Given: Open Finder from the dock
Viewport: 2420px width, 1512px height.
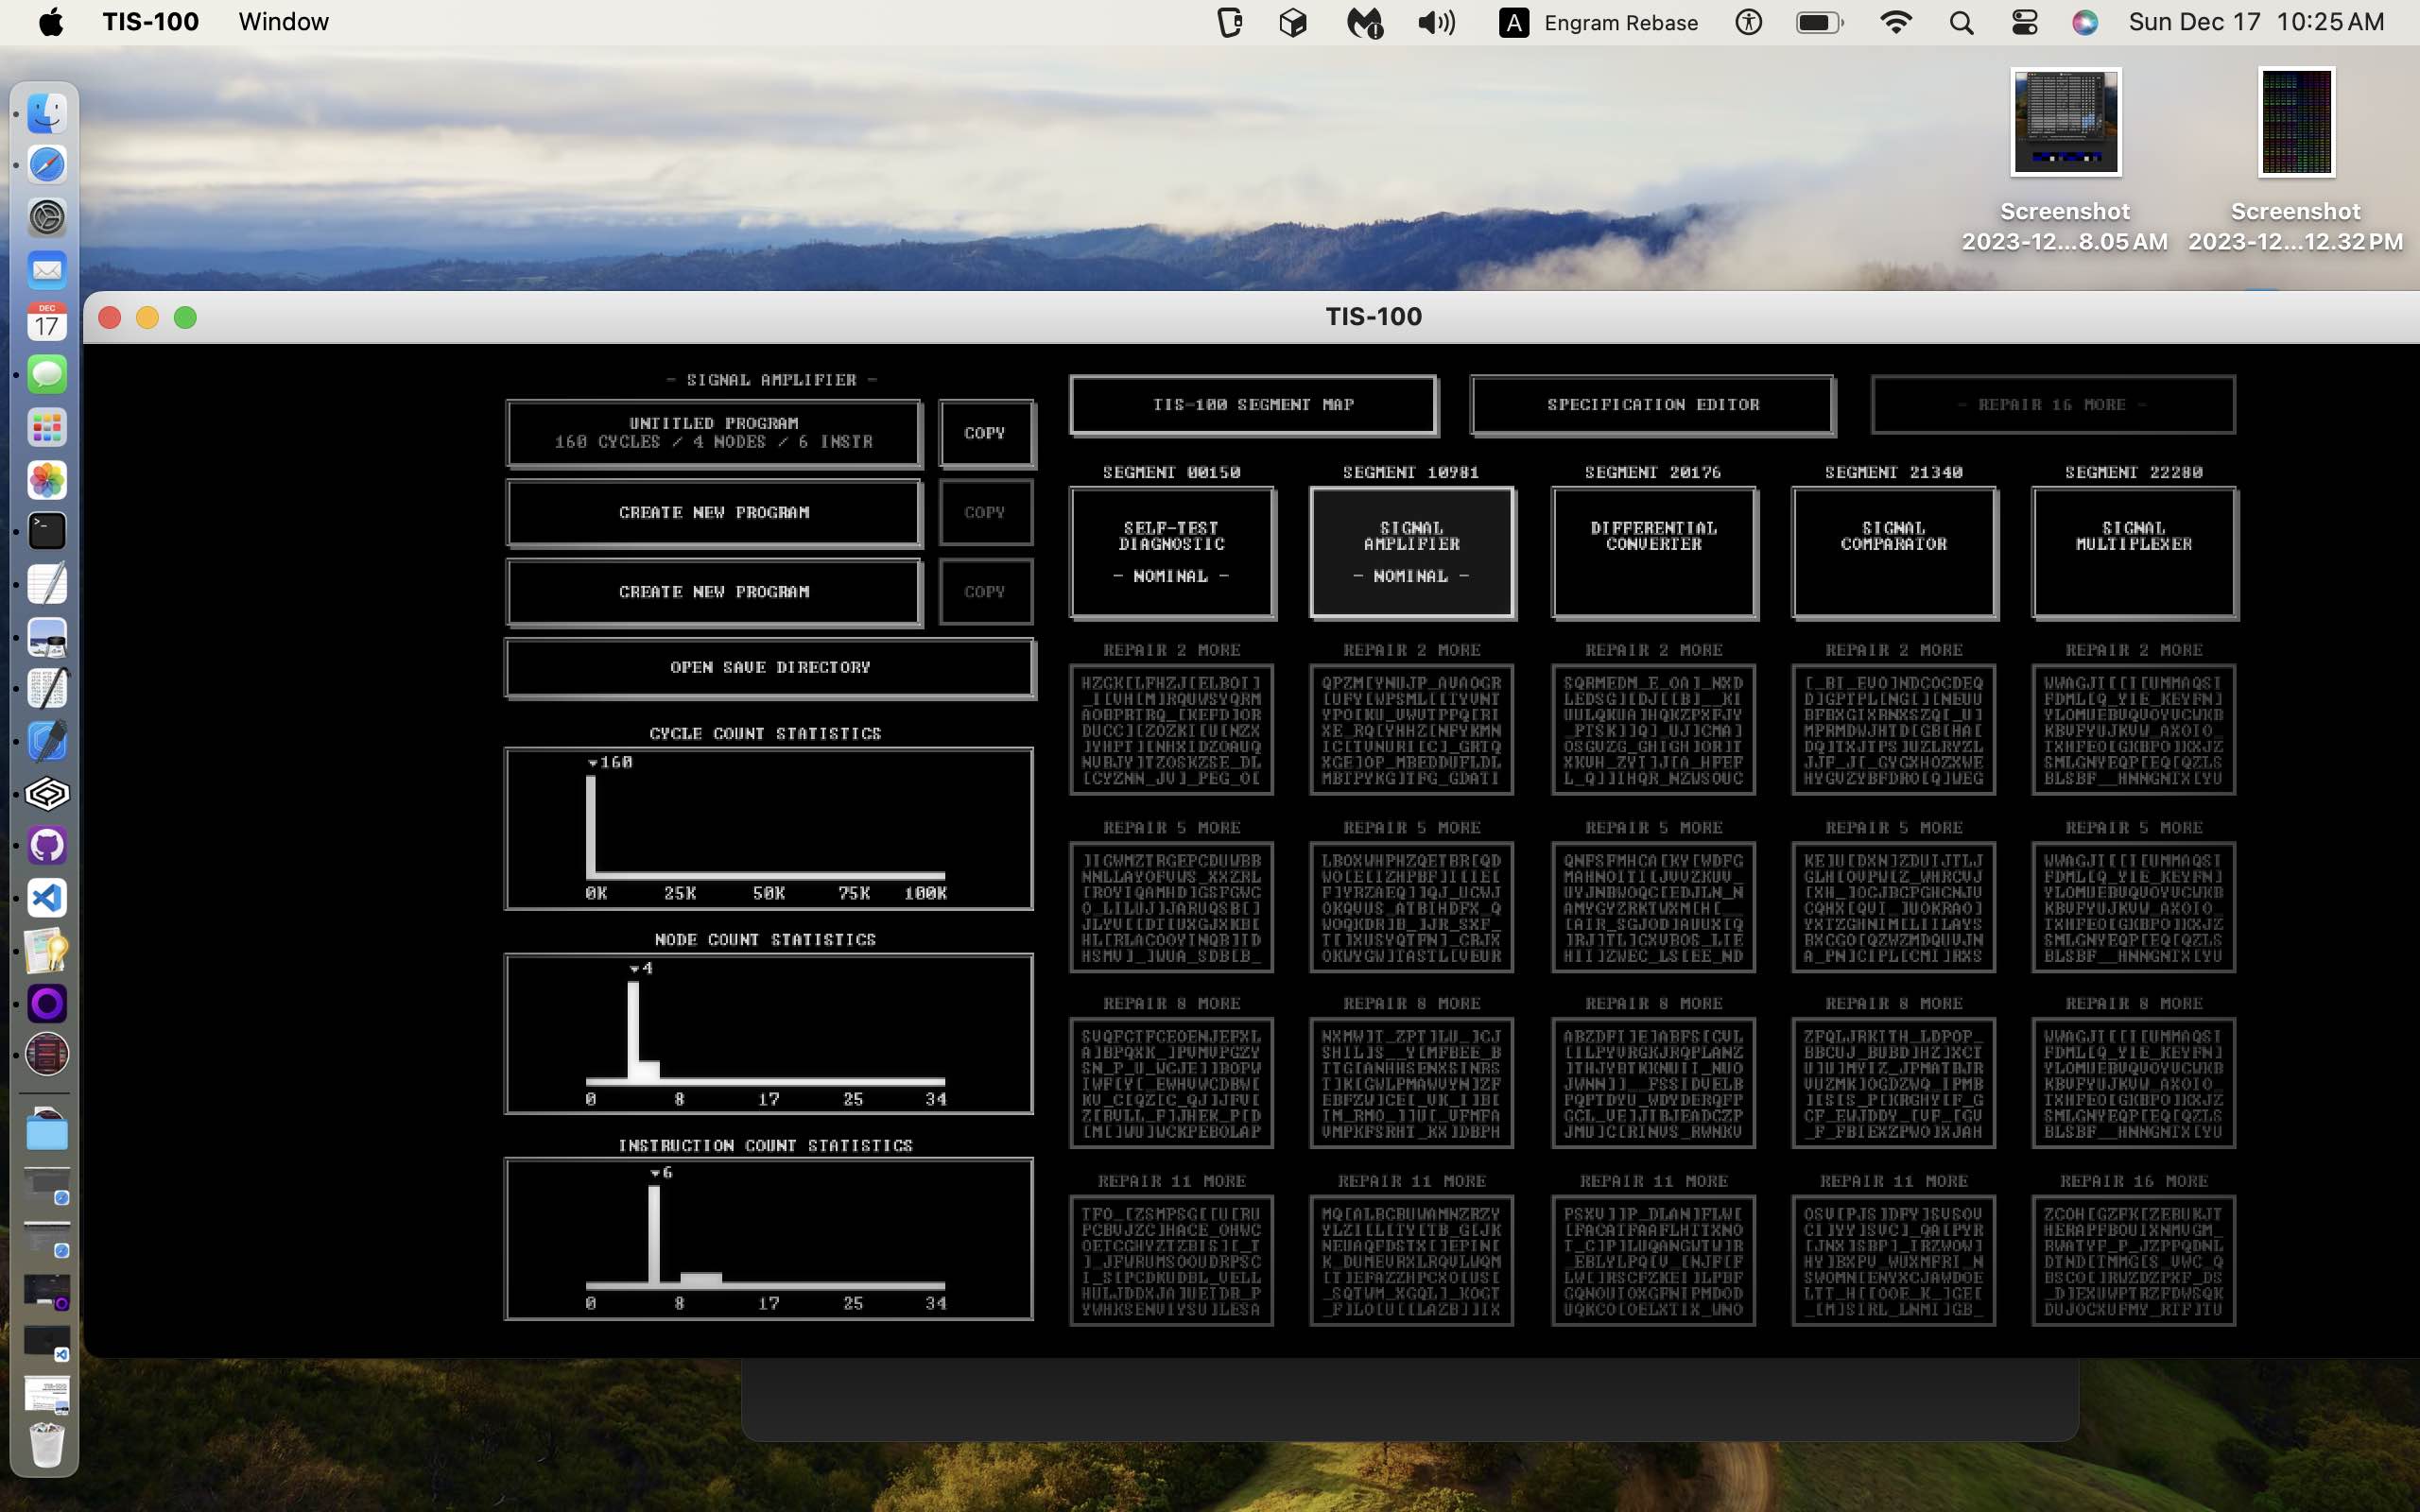Looking at the screenshot, I should pyautogui.click(x=46, y=112).
